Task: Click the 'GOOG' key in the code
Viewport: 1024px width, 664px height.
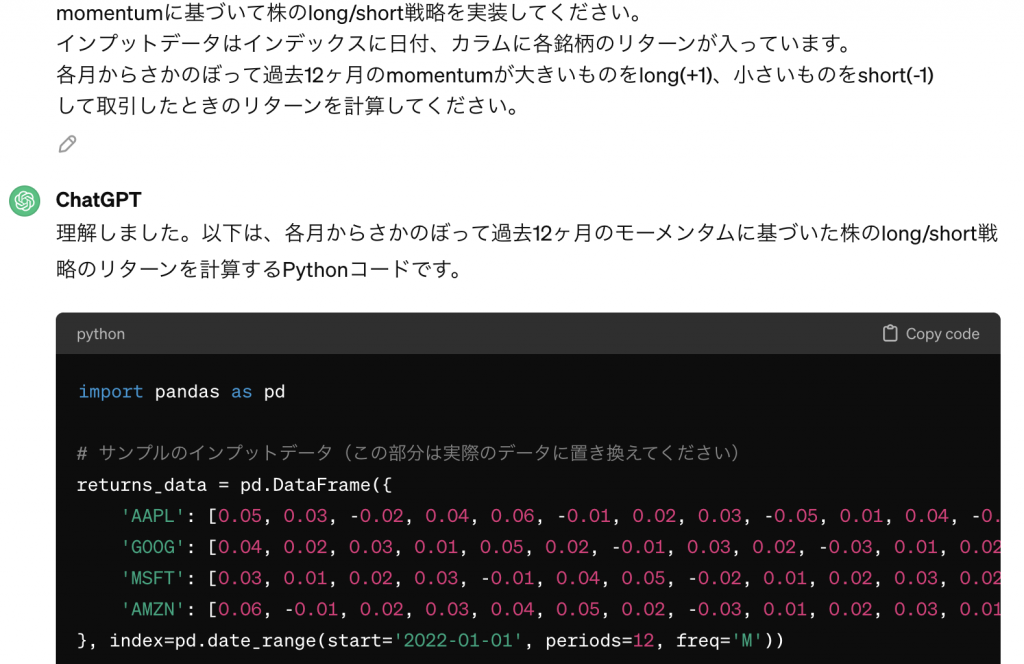Action: point(153,547)
